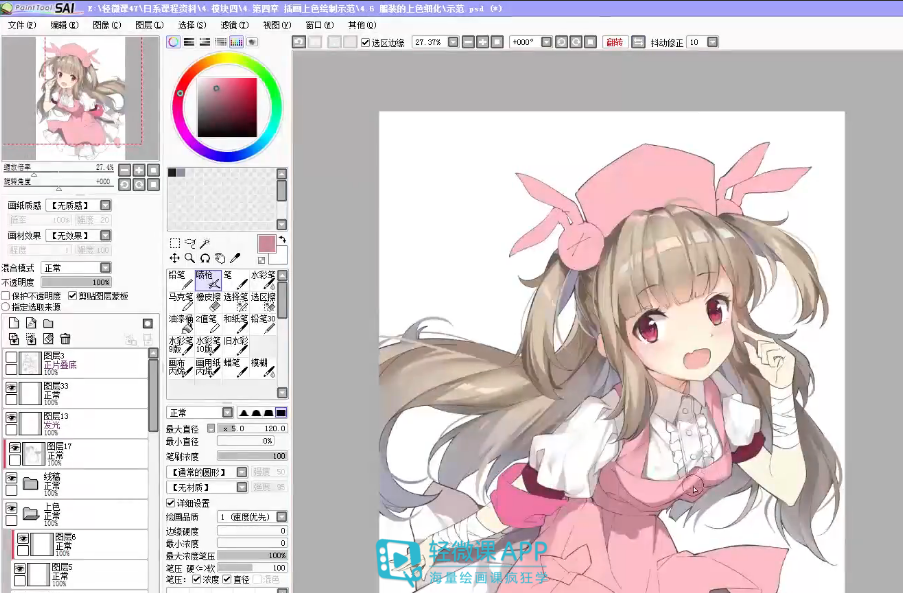The image size is (903, 593).
Task: Choose the 油漆桶 paint bucket tool
Action: (180, 323)
